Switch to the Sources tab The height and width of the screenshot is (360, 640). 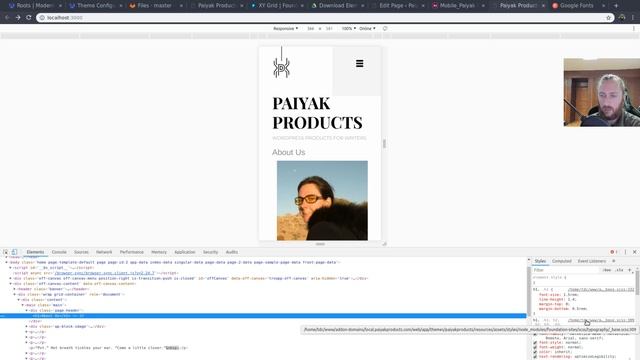[81, 252]
